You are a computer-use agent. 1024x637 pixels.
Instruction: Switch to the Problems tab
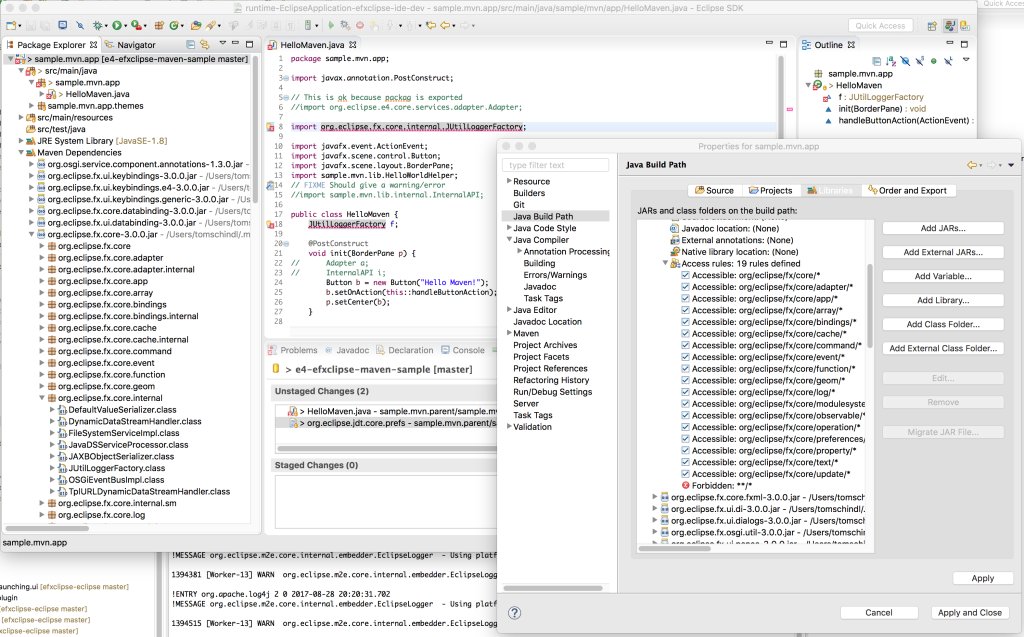click(x=293, y=350)
